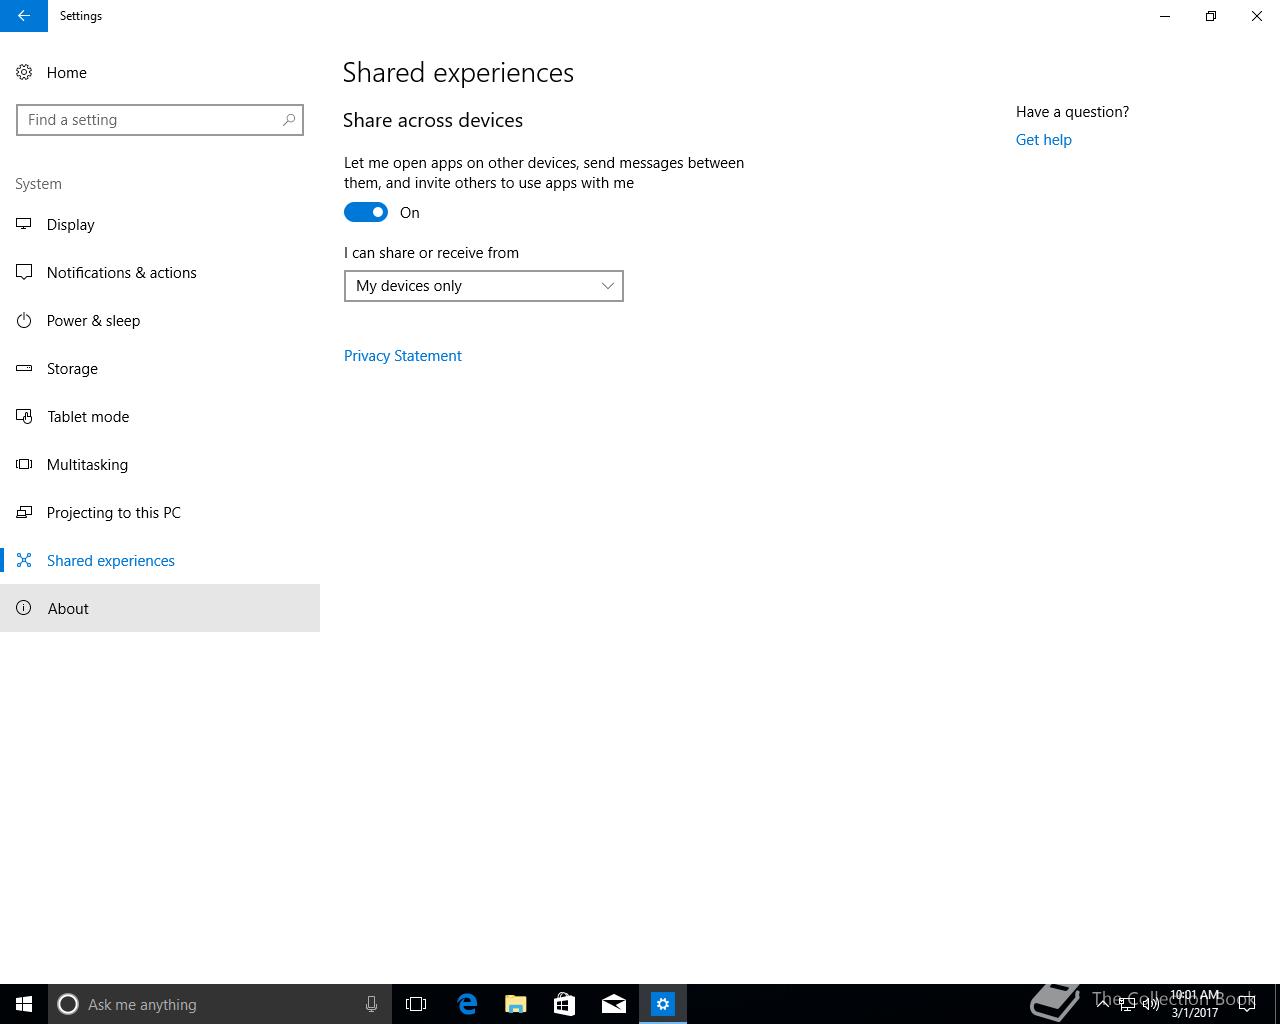Expand the My devices only dropdown
This screenshot has width=1280, height=1024.
tap(484, 286)
